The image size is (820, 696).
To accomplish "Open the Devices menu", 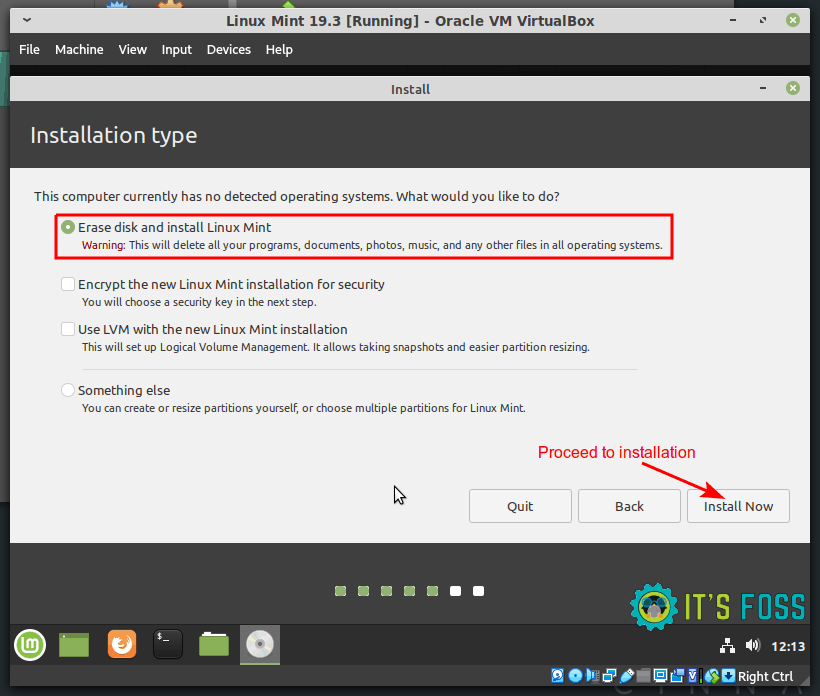I will click(228, 49).
